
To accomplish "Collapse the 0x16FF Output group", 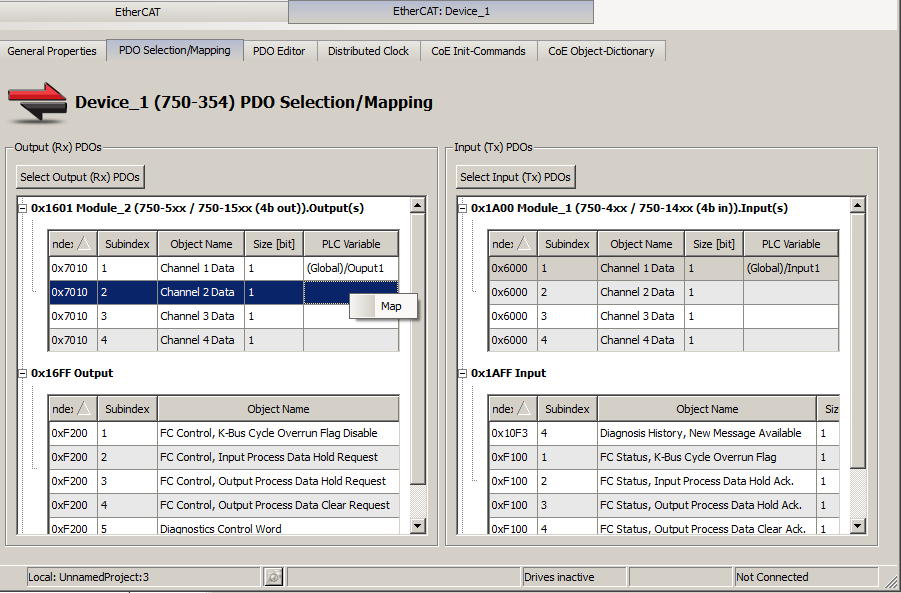I will (22, 373).
